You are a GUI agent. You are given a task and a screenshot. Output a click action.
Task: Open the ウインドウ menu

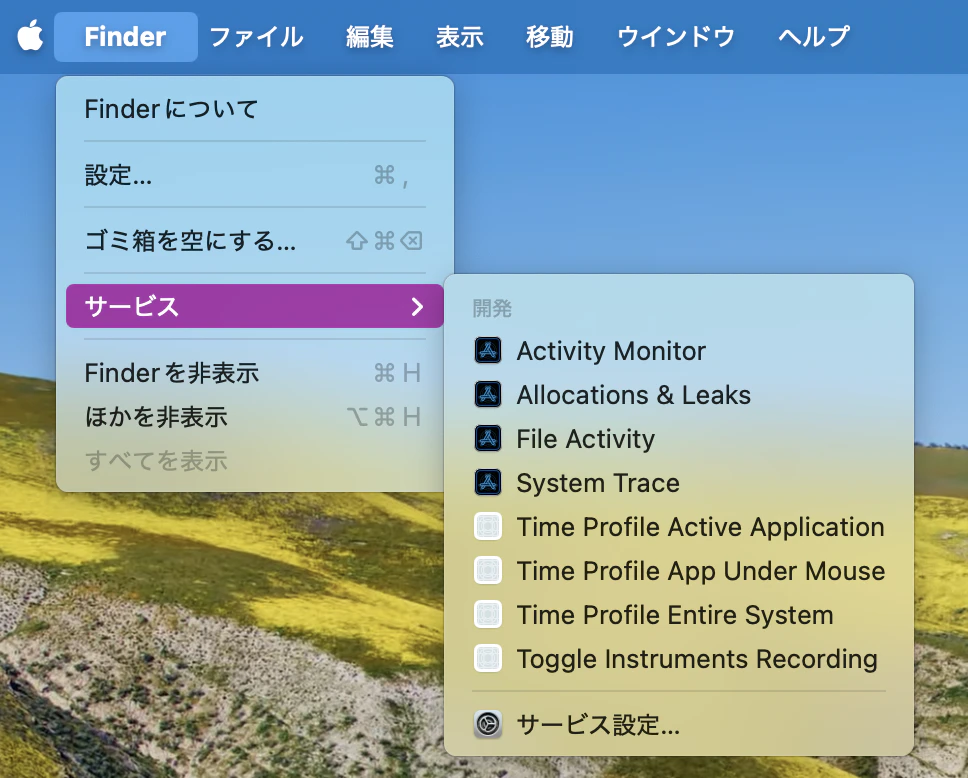tap(675, 36)
